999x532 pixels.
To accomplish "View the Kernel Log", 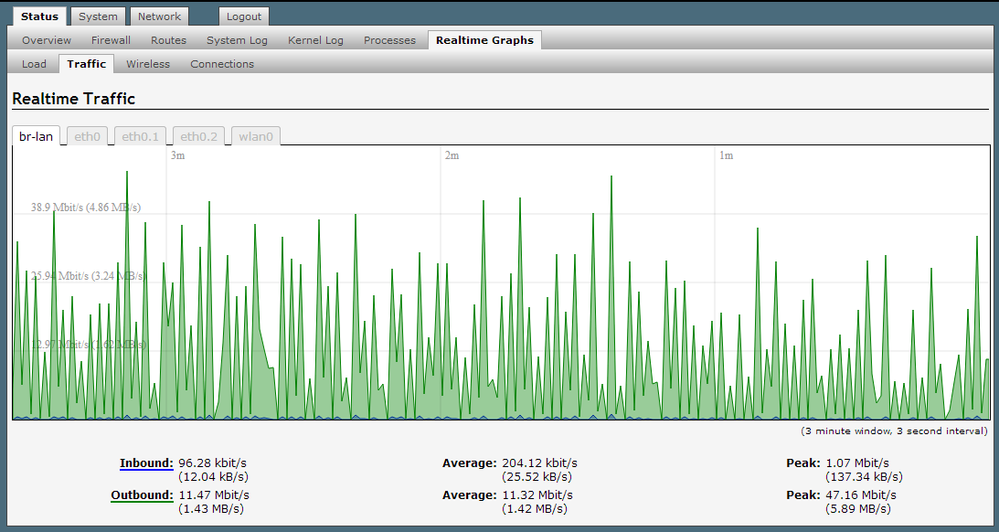I will coord(315,40).
